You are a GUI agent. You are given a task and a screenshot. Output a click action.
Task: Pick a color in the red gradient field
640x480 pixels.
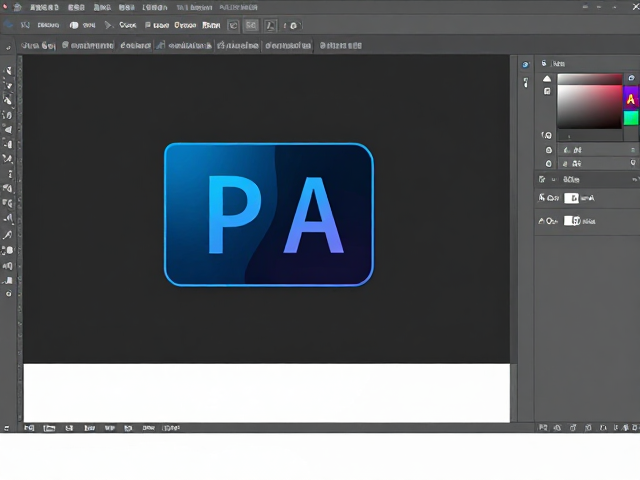[589, 107]
